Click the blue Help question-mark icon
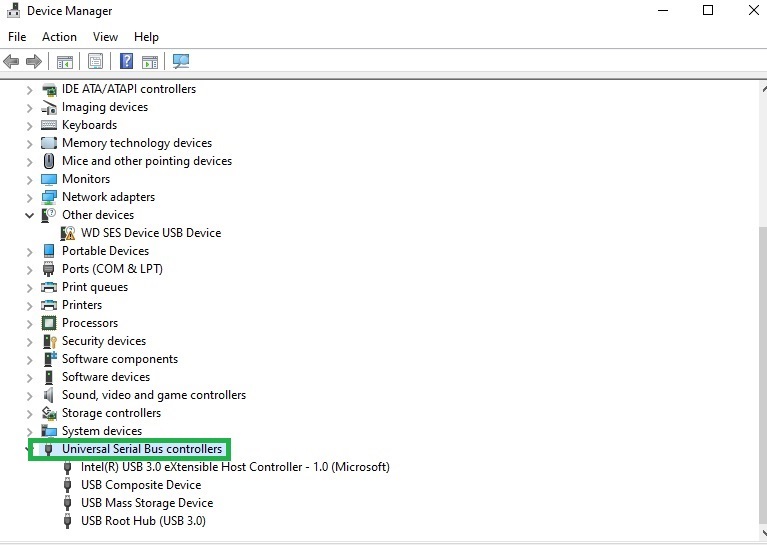 (126, 61)
